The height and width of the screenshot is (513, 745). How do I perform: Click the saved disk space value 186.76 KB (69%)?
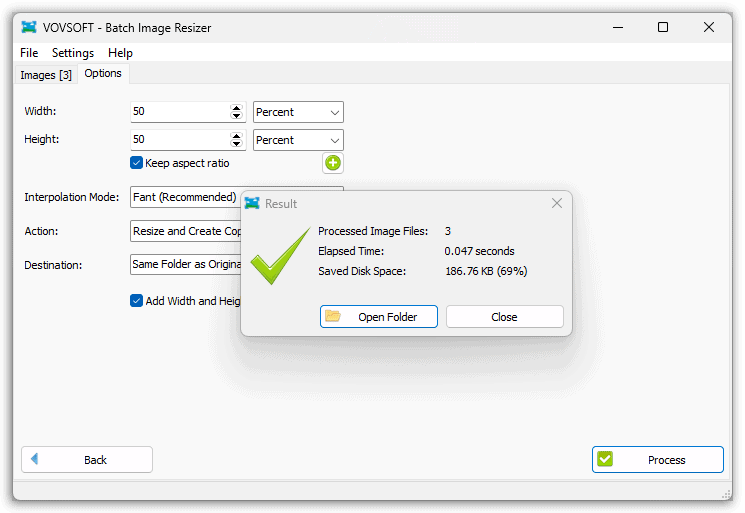point(486,271)
